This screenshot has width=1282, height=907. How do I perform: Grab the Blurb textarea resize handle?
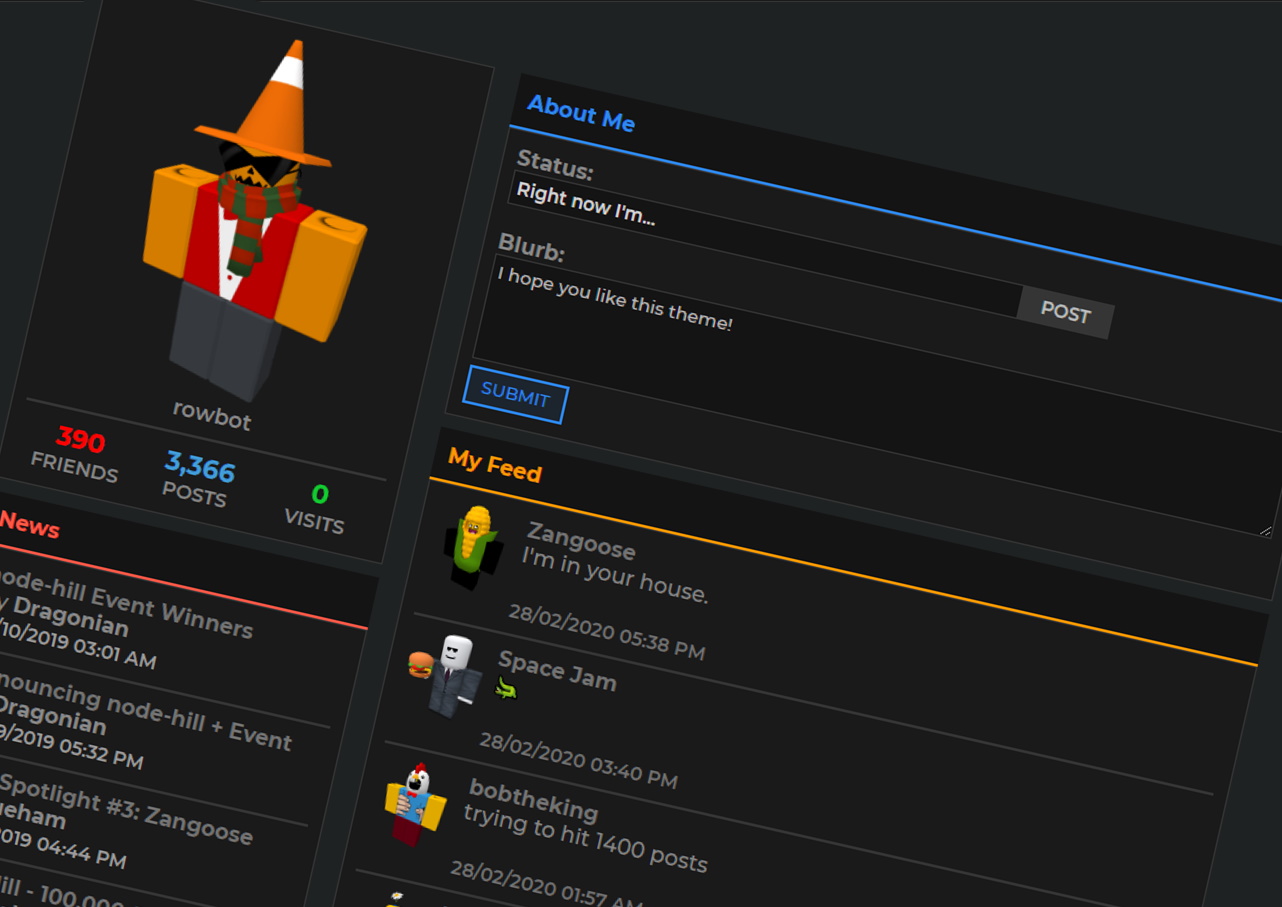(x=1266, y=531)
